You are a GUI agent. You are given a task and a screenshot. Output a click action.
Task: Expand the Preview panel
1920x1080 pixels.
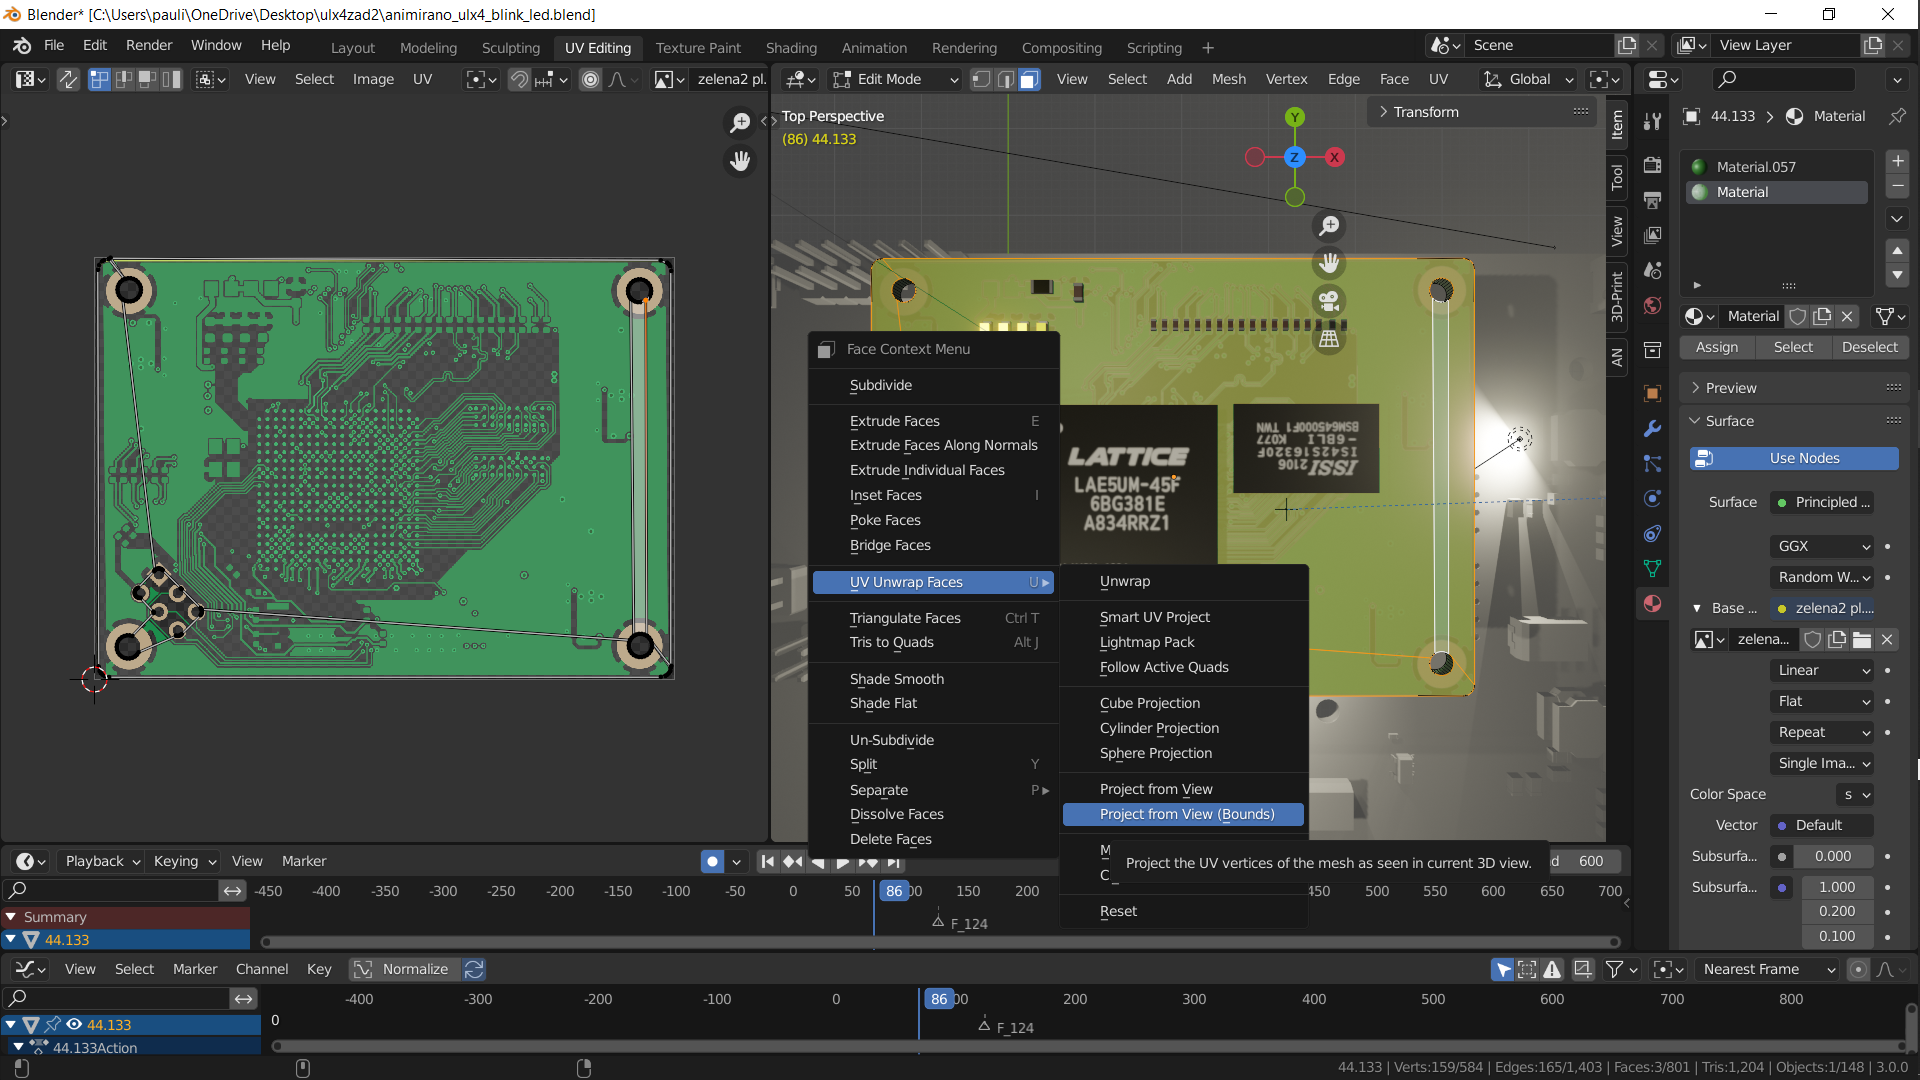tap(1730, 388)
